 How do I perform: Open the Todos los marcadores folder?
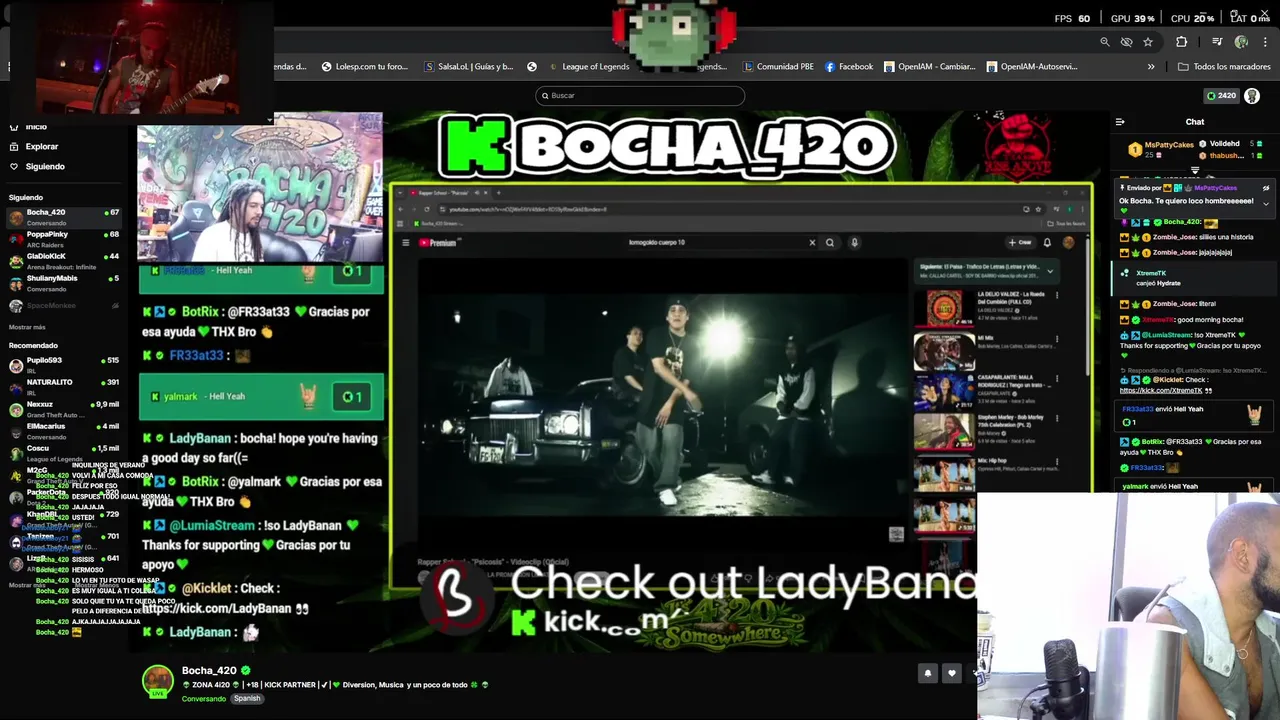pos(1224,67)
